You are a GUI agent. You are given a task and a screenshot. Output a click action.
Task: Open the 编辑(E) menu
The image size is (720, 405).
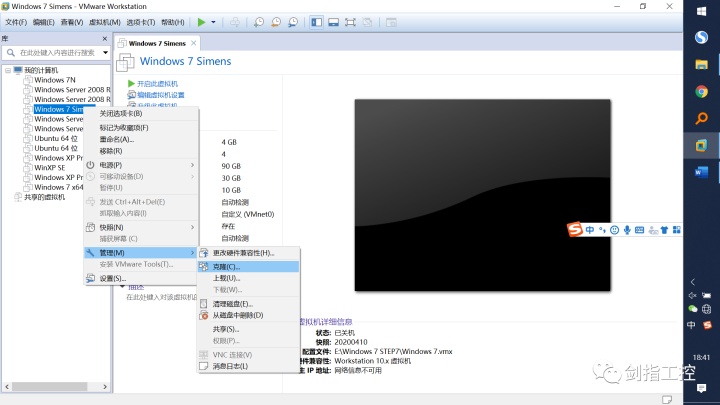tap(44, 22)
